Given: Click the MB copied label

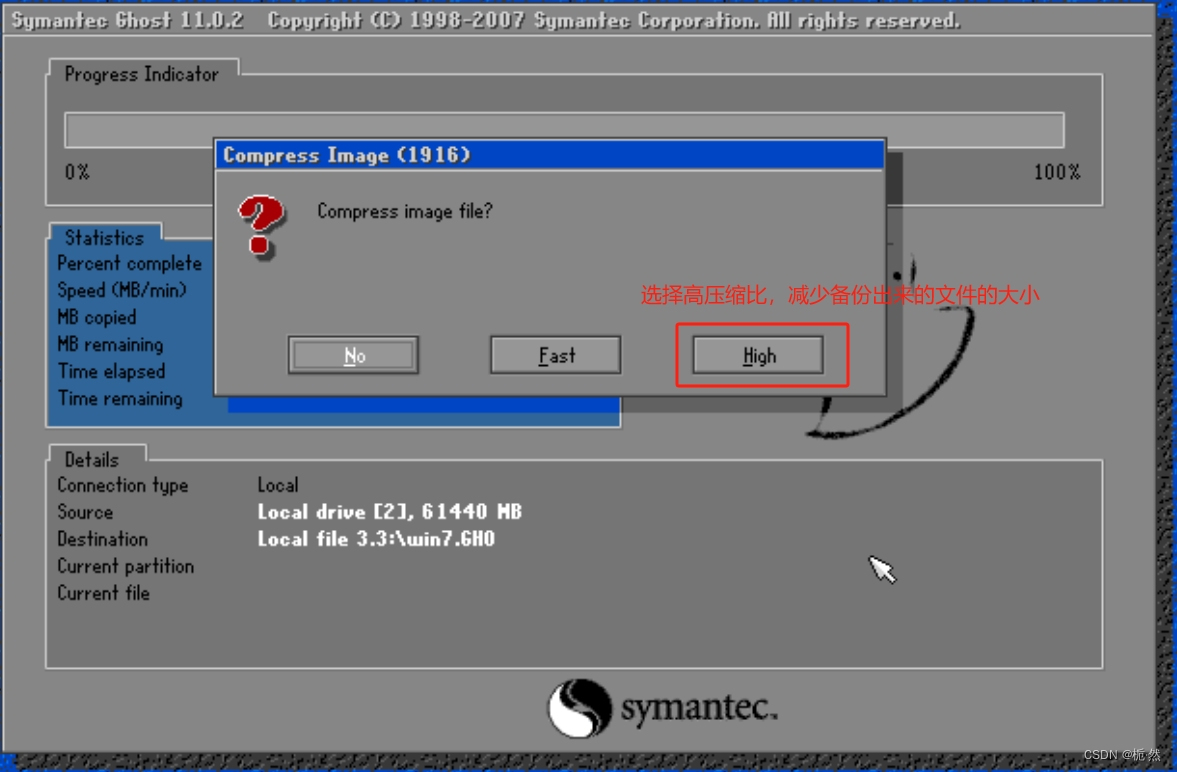Looking at the screenshot, I should pyautogui.click(x=97, y=318).
